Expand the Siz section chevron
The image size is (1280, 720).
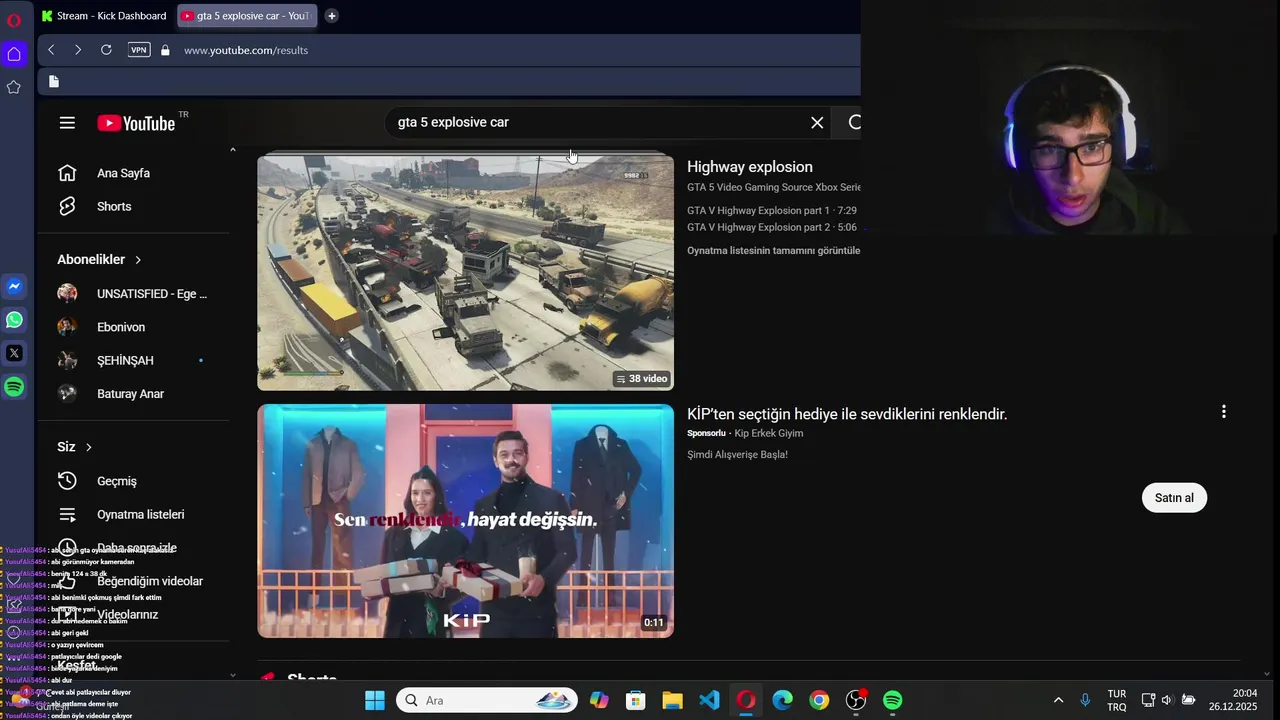click(89, 447)
